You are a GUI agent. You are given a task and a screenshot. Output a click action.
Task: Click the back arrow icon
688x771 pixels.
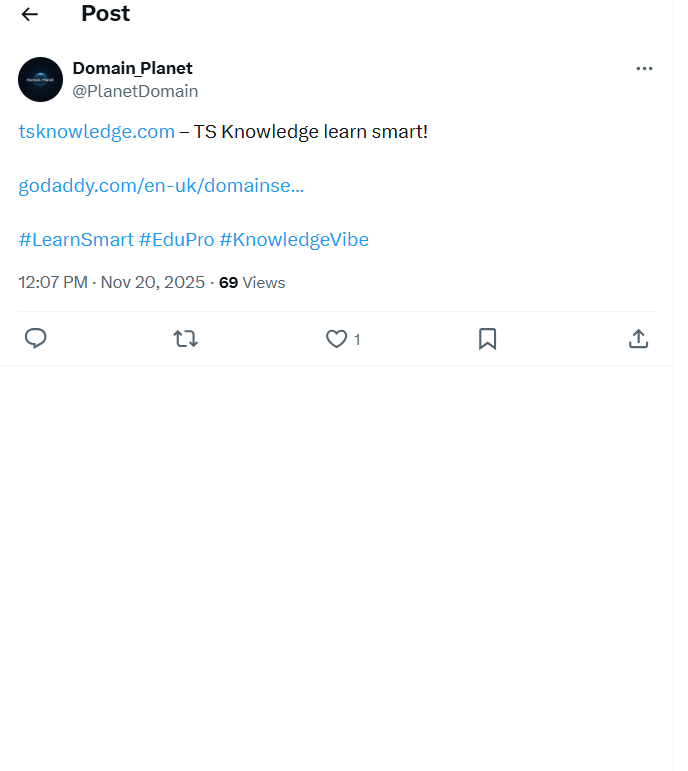[30, 14]
